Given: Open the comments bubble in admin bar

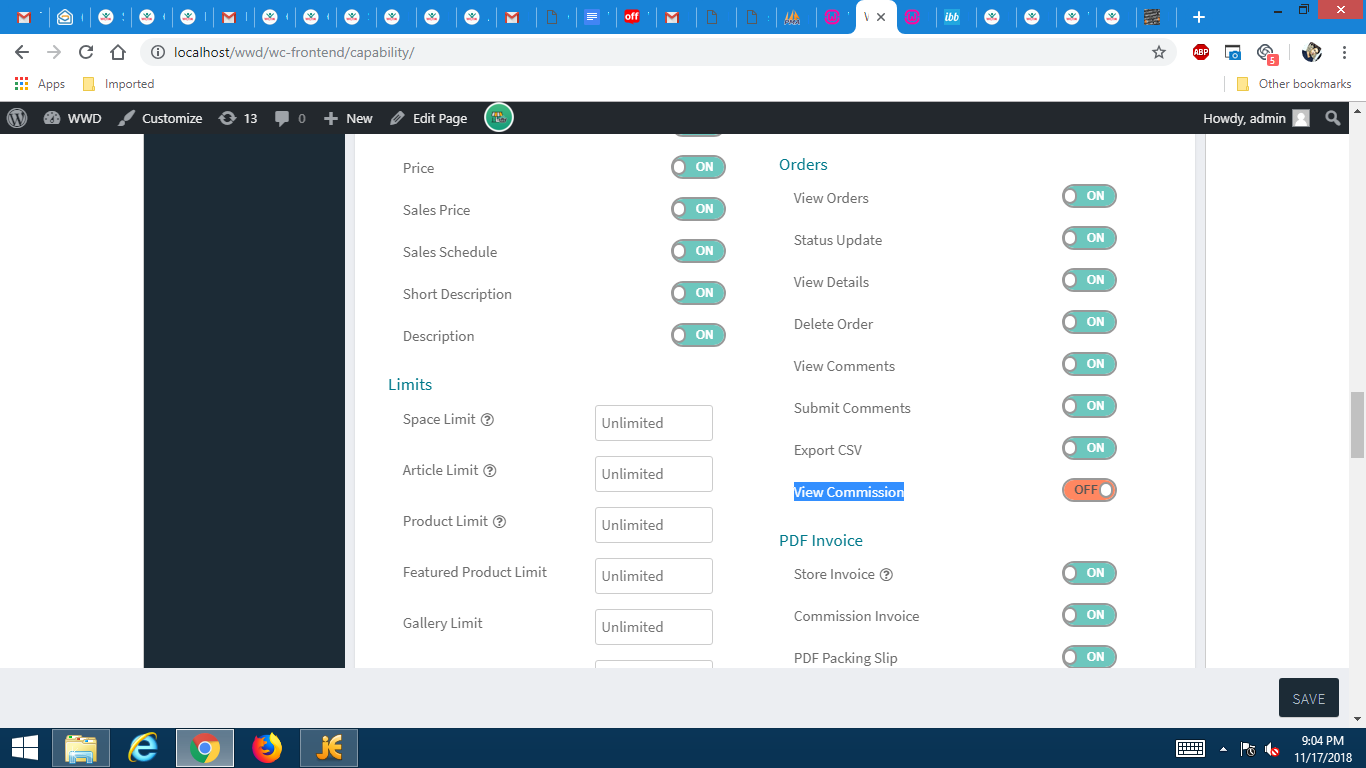Looking at the screenshot, I should point(282,118).
